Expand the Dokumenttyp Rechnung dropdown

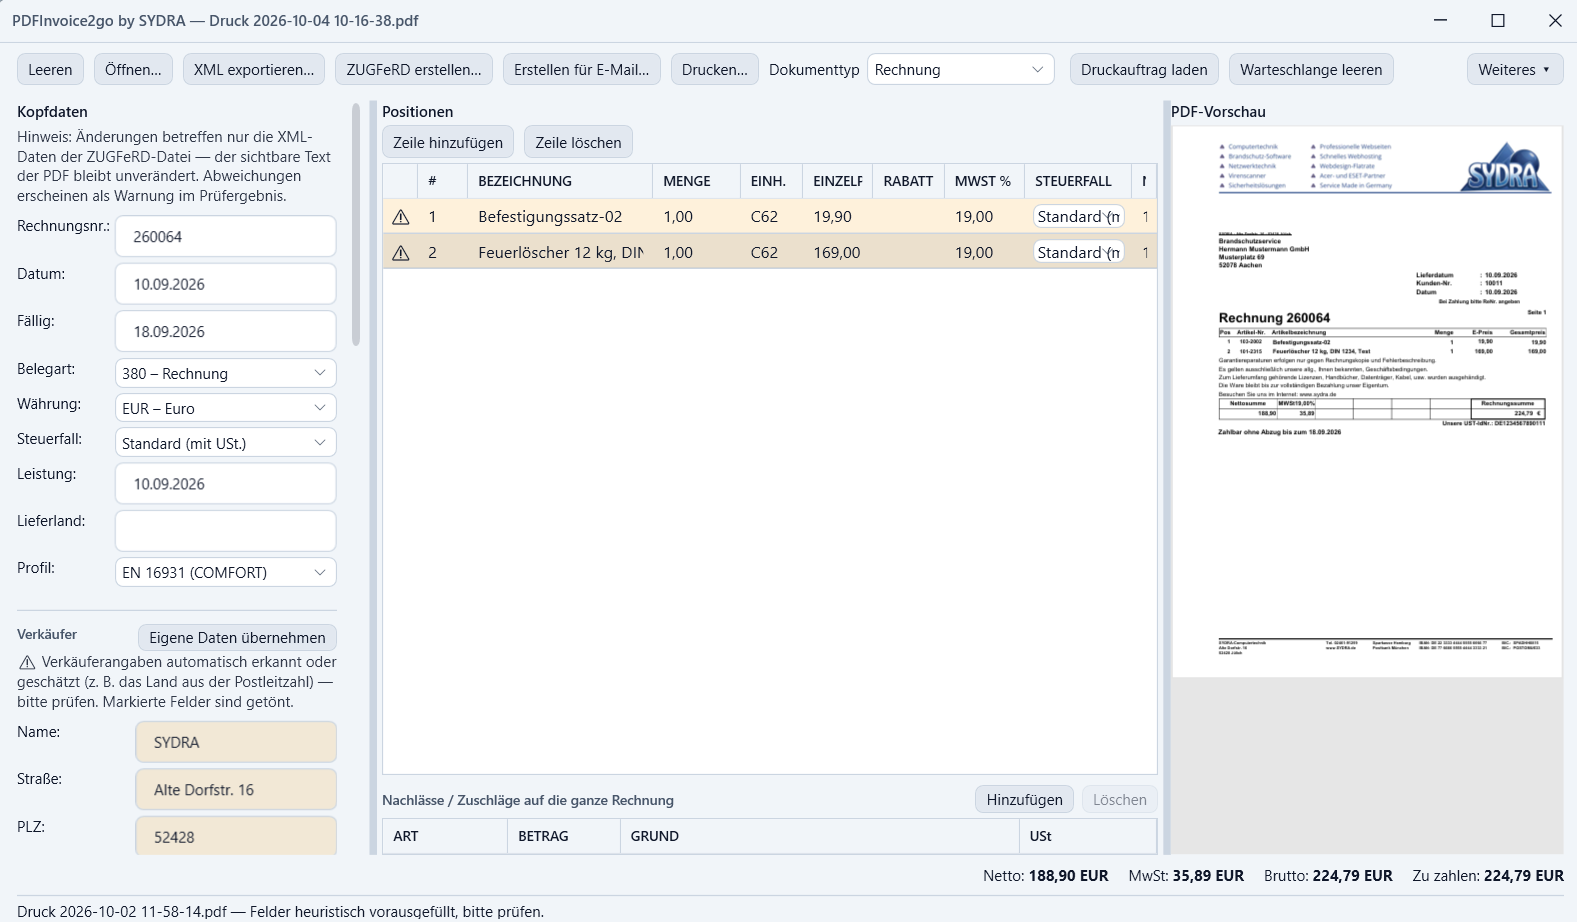coord(960,70)
